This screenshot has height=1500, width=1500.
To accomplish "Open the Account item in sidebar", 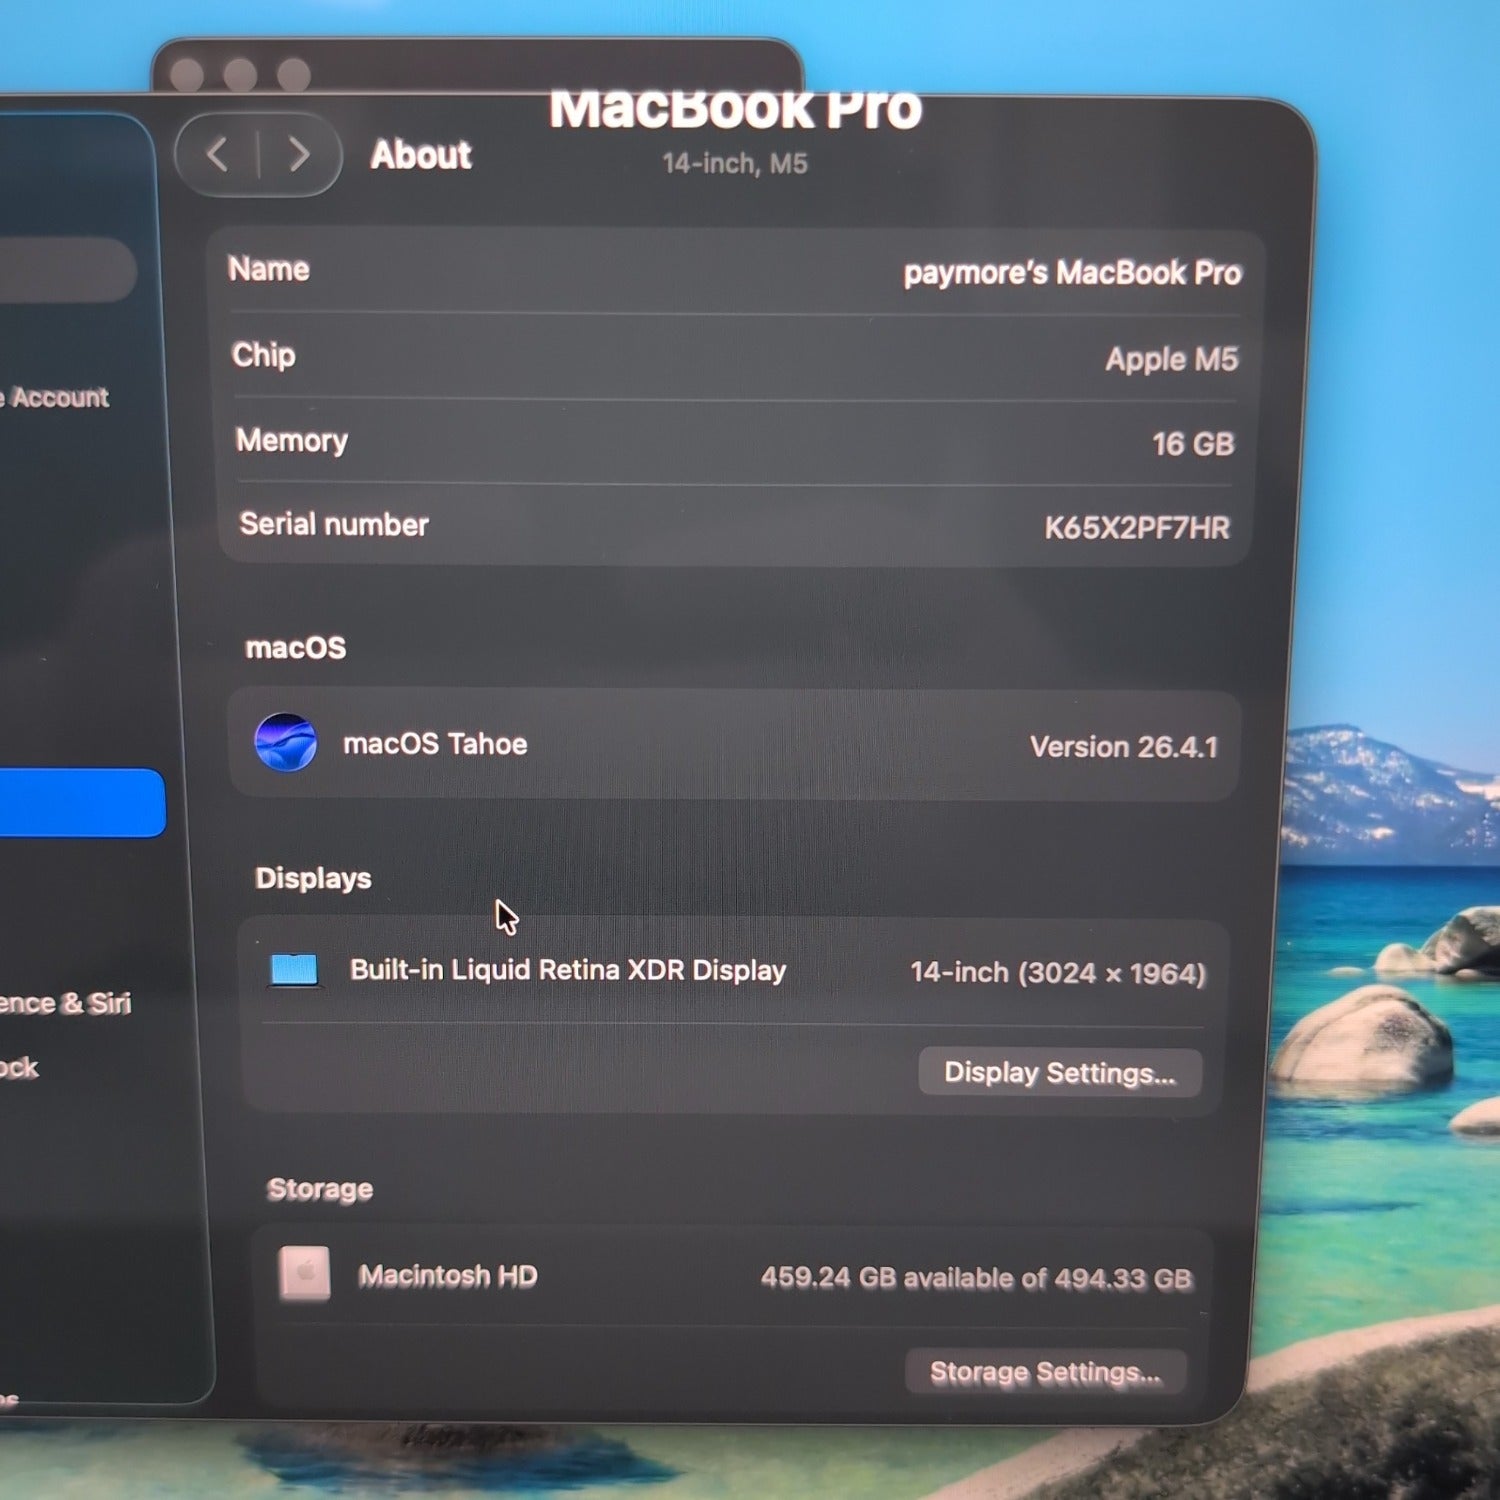I will 55,397.
